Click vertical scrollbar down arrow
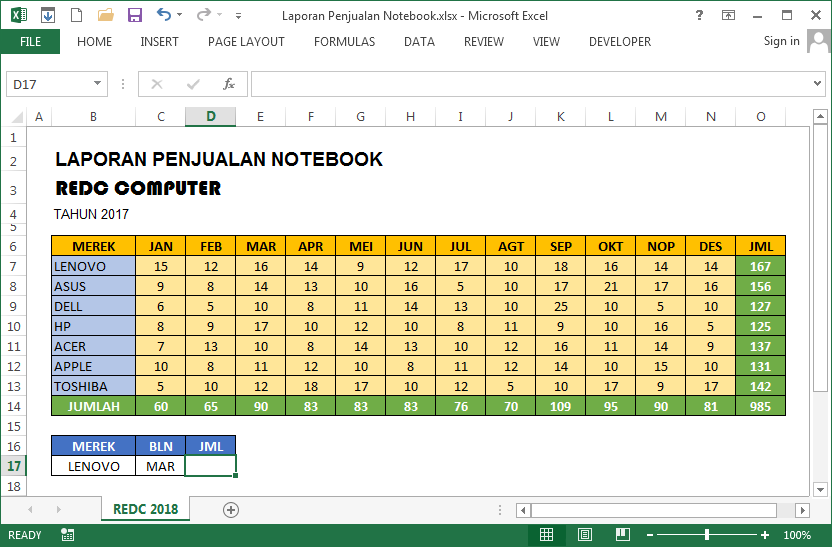Image resolution: width=832 pixels, height=547 pixels. (820, 489)
